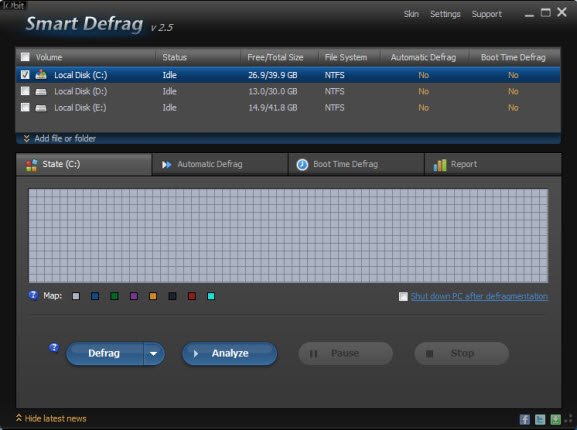Click the red color swatch in Map legend

(192, 296)
